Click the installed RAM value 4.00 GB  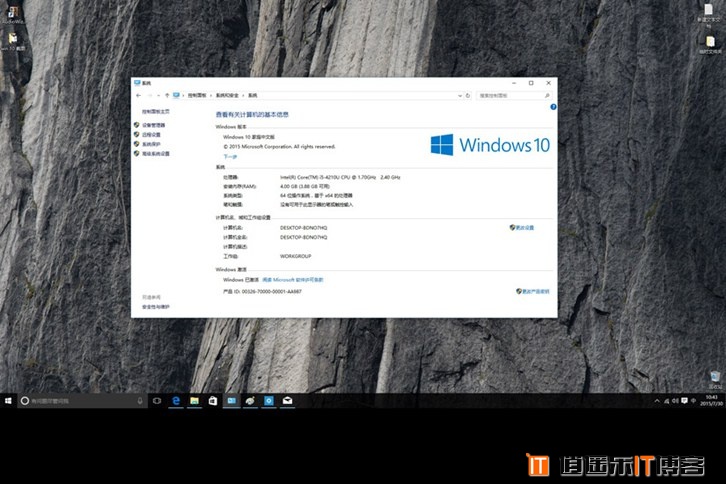pyautogui.click(x=305, y=187)
